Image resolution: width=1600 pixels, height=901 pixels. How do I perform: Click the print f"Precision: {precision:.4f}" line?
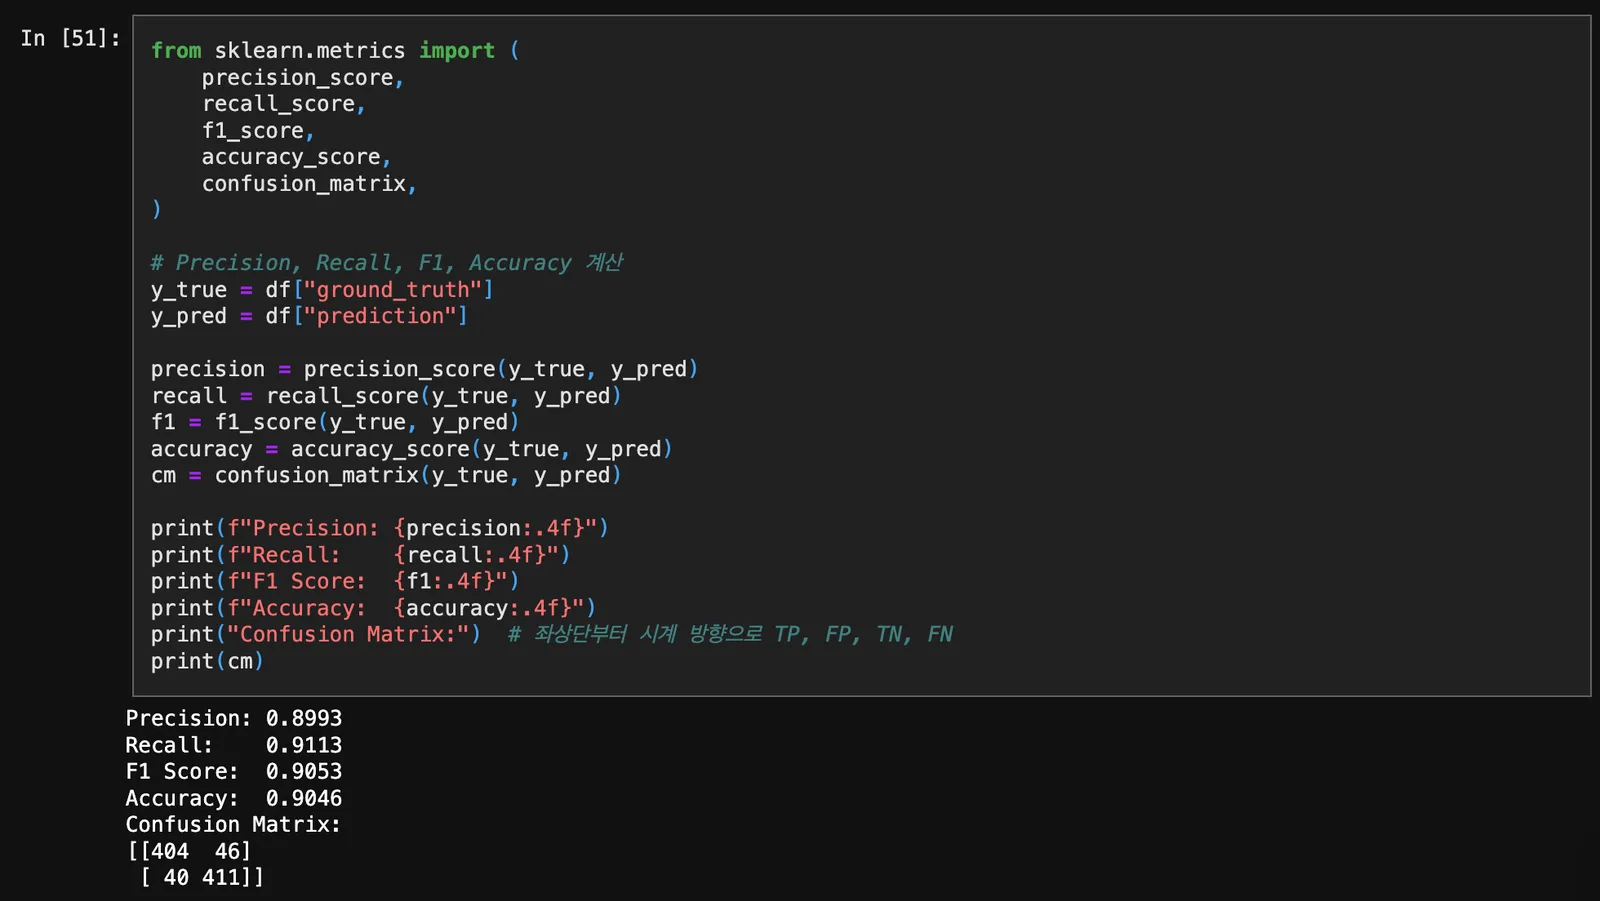pyautogui.click(x=380, y=528)
